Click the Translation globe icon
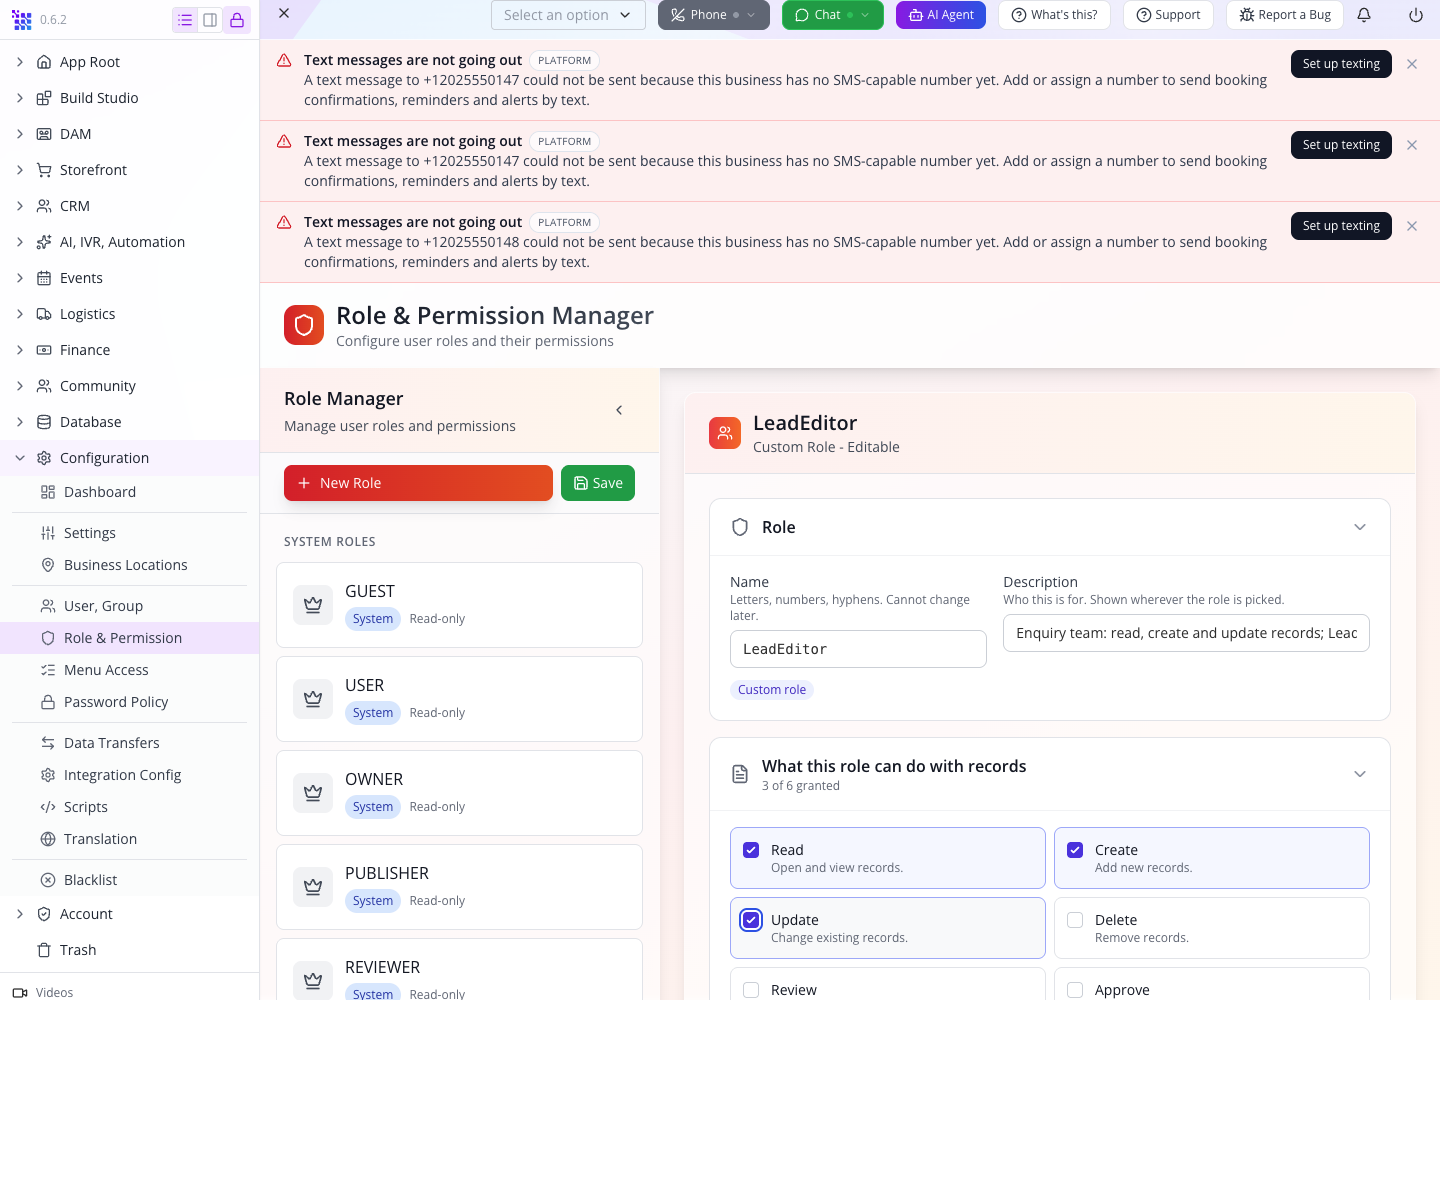 coord(48,839)
